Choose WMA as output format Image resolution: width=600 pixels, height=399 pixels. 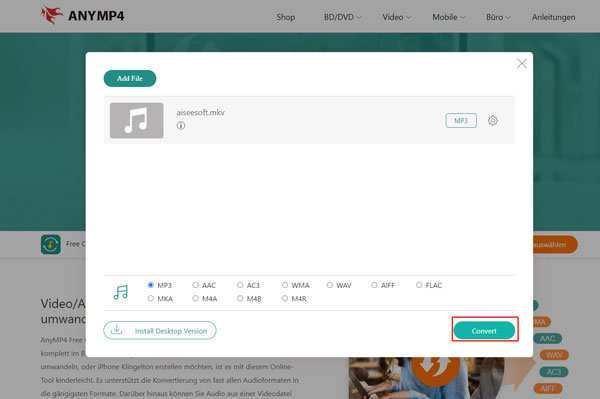285,285
